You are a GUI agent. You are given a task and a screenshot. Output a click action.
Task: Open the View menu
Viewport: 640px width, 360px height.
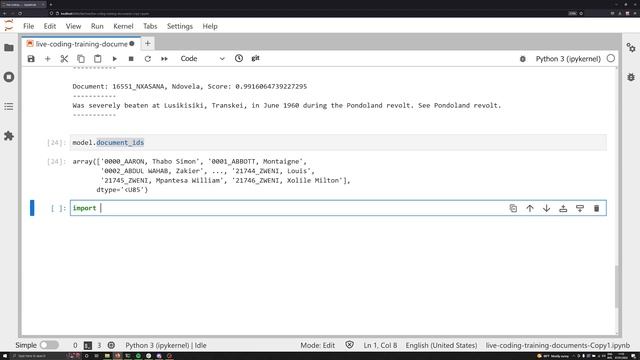point(73,26)
